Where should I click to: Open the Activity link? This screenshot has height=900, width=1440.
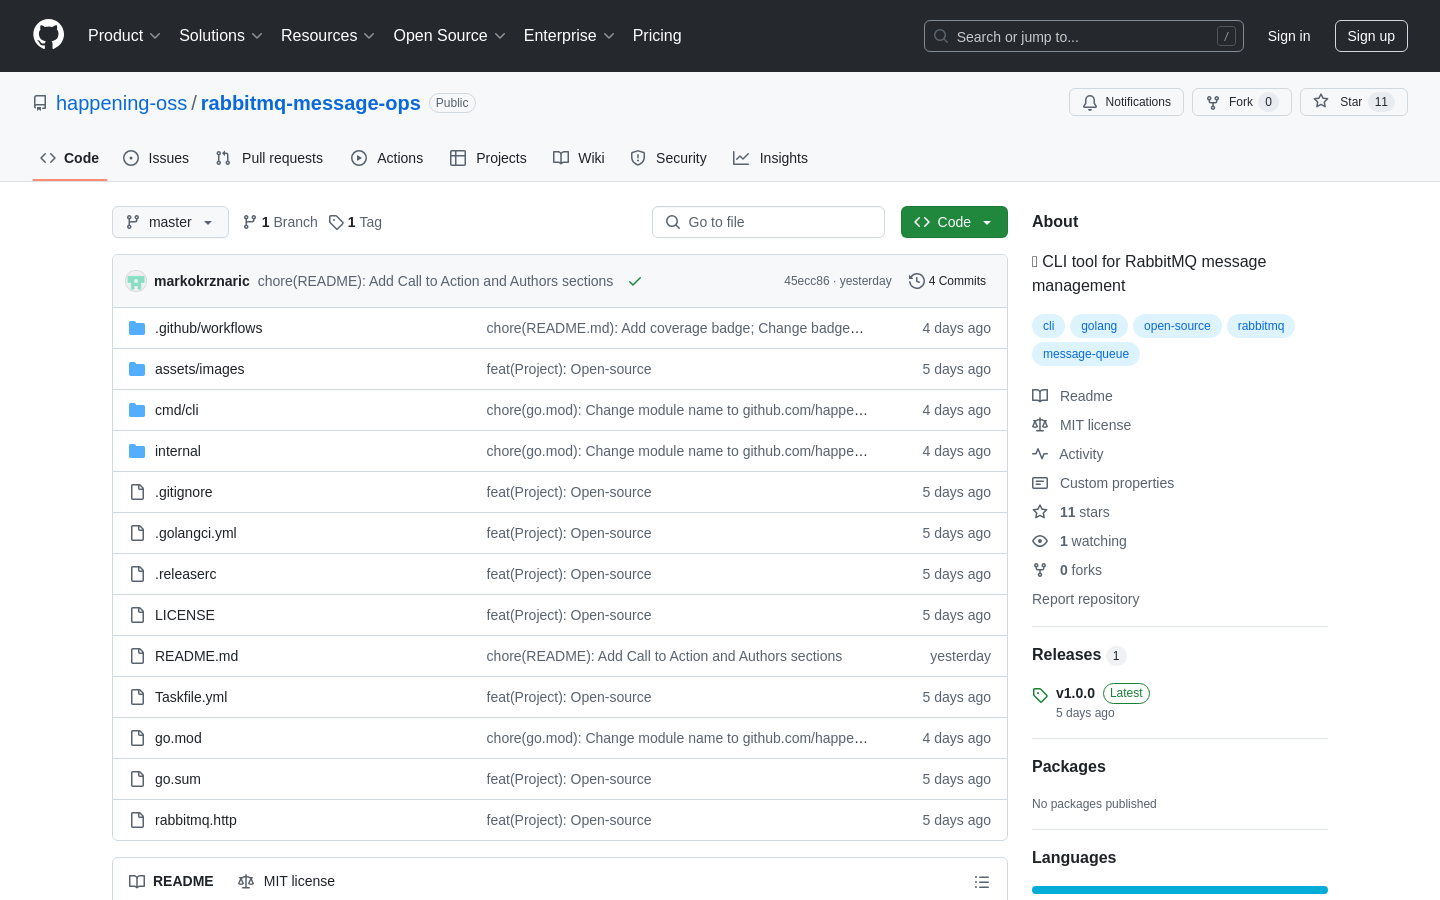(1068, 454)
